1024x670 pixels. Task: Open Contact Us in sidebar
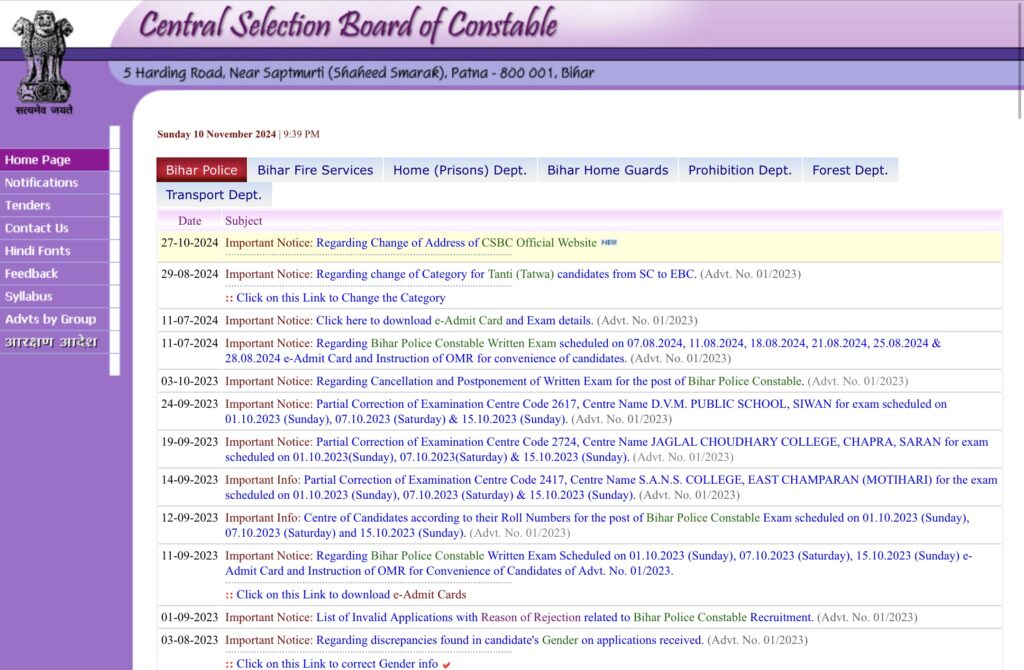click(x=55, y=229)
